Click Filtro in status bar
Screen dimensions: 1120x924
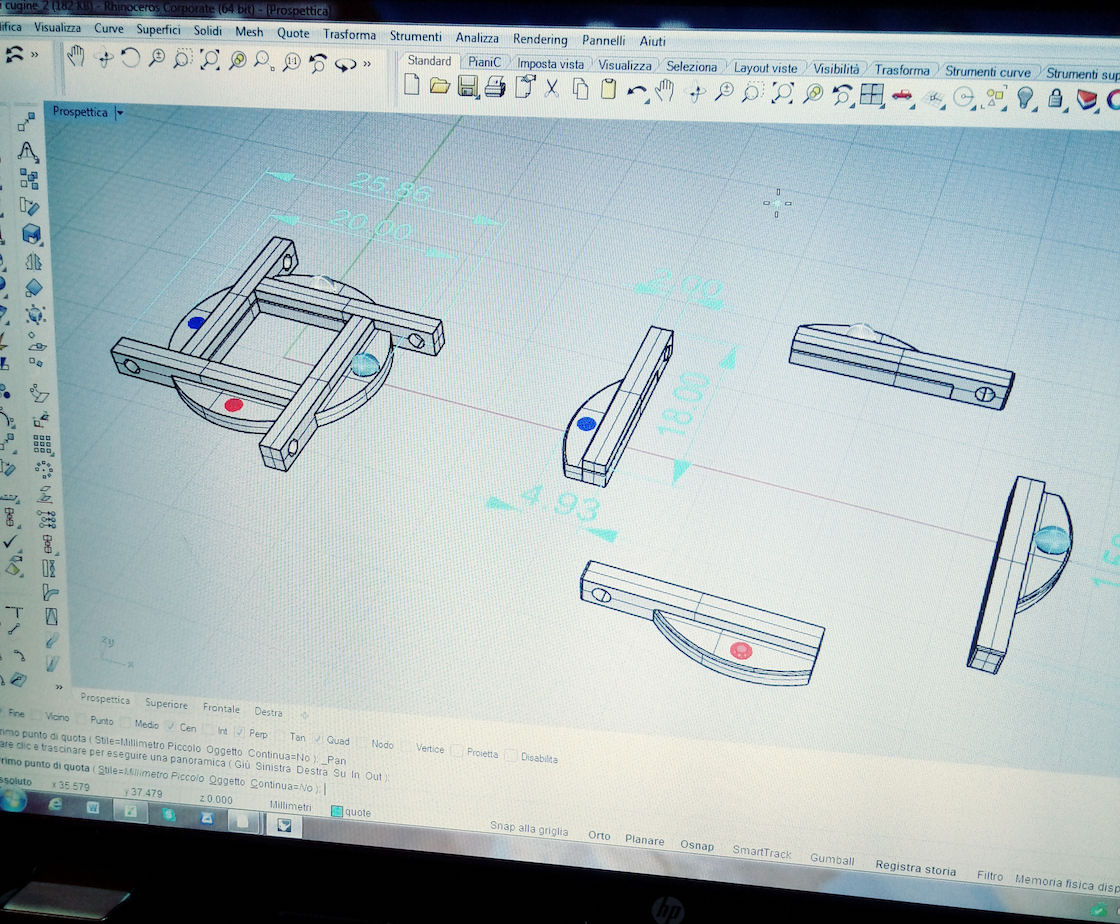[990, 875]
